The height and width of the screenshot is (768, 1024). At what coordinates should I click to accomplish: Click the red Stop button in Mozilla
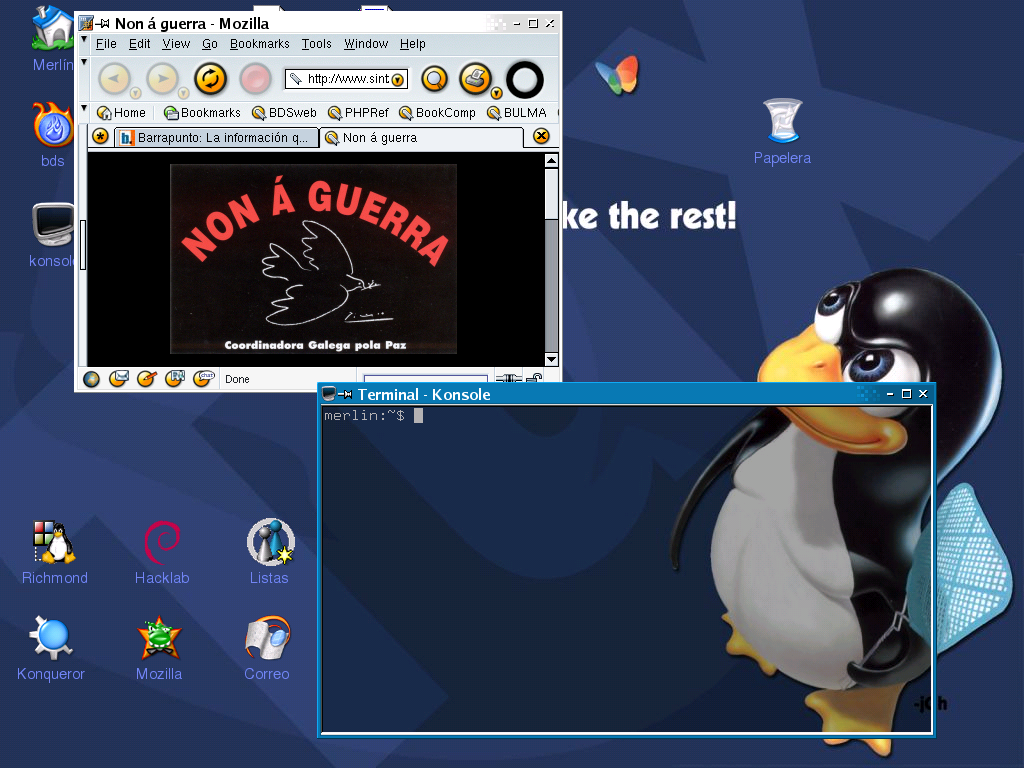click(x=255, y=79)
